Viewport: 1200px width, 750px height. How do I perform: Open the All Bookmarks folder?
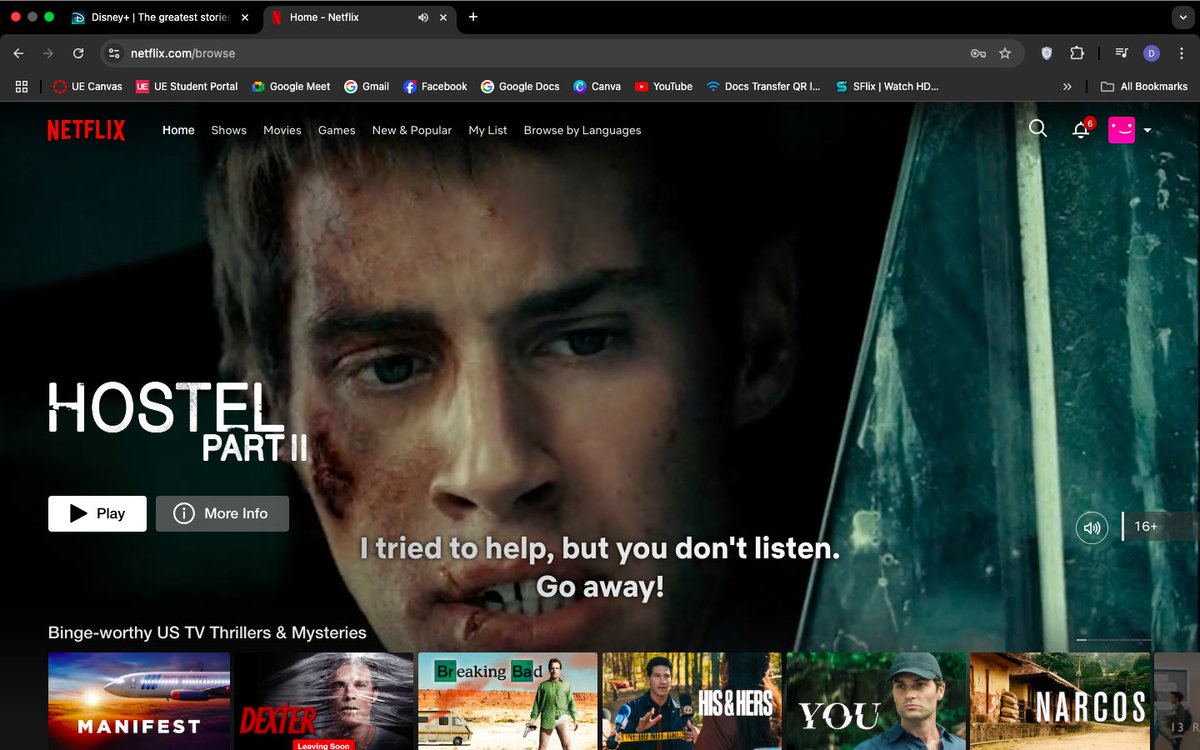pyautogui.click(x=1144, y=87)
